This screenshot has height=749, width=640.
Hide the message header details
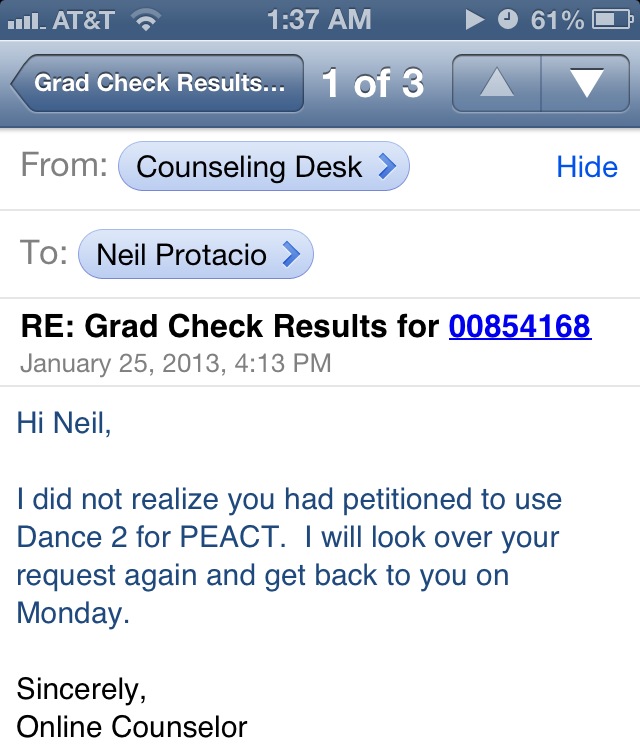tap(587, 166)
